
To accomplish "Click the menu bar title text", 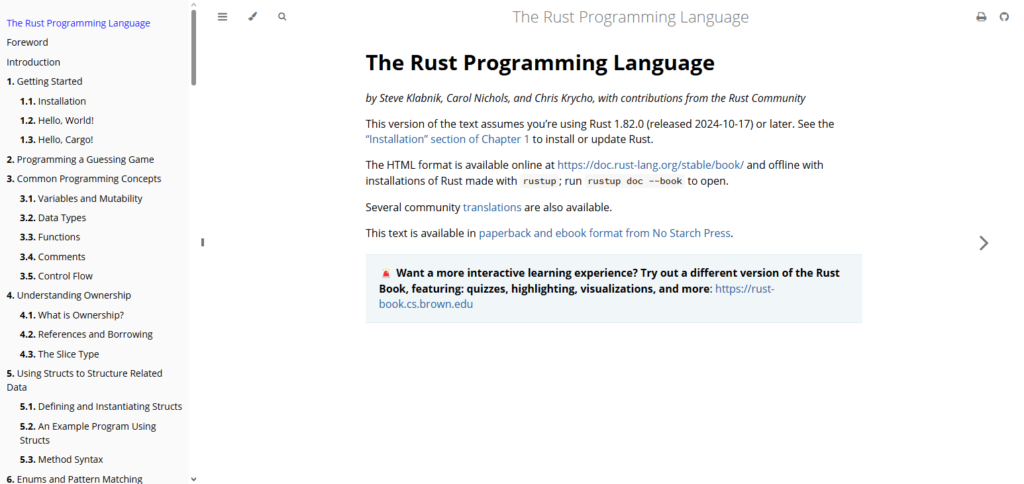I will tap(630, 17).
